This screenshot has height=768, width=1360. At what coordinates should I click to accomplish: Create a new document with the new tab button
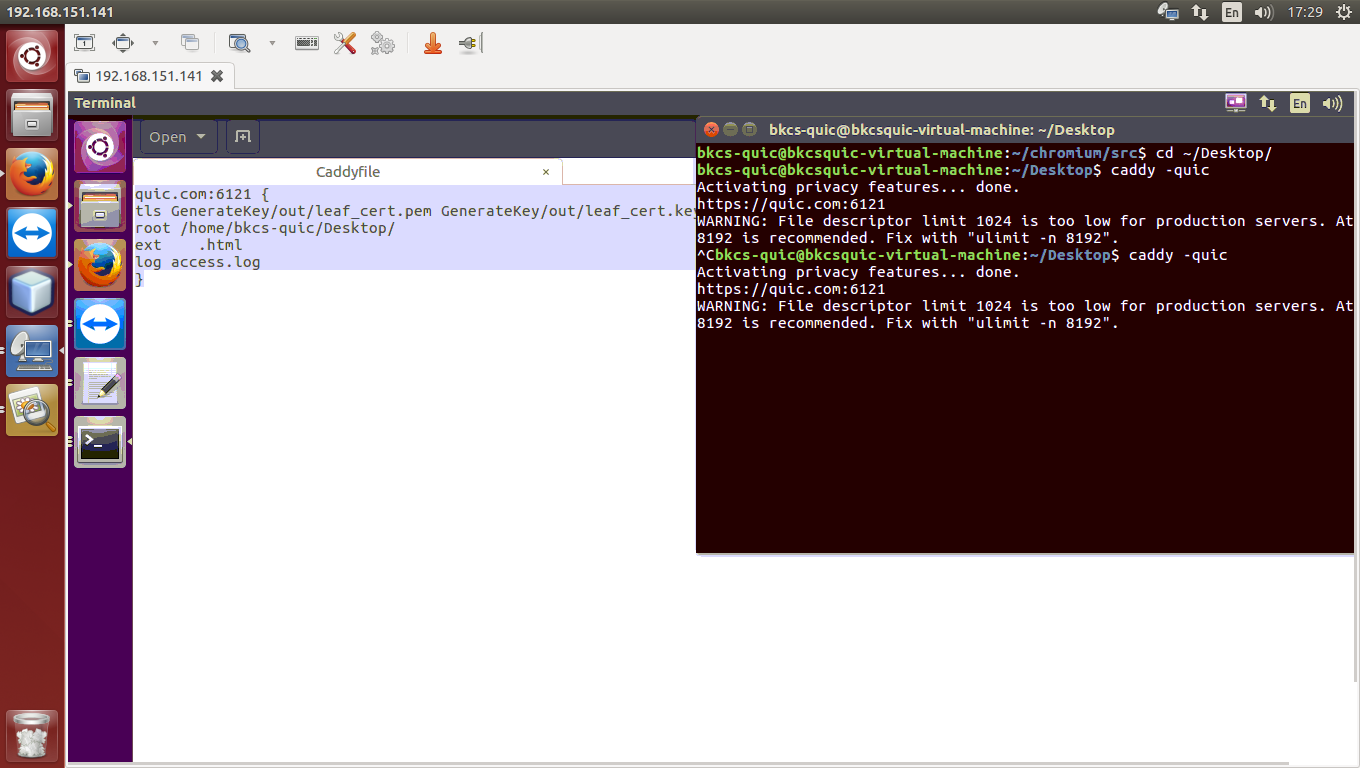pos(242,136)
